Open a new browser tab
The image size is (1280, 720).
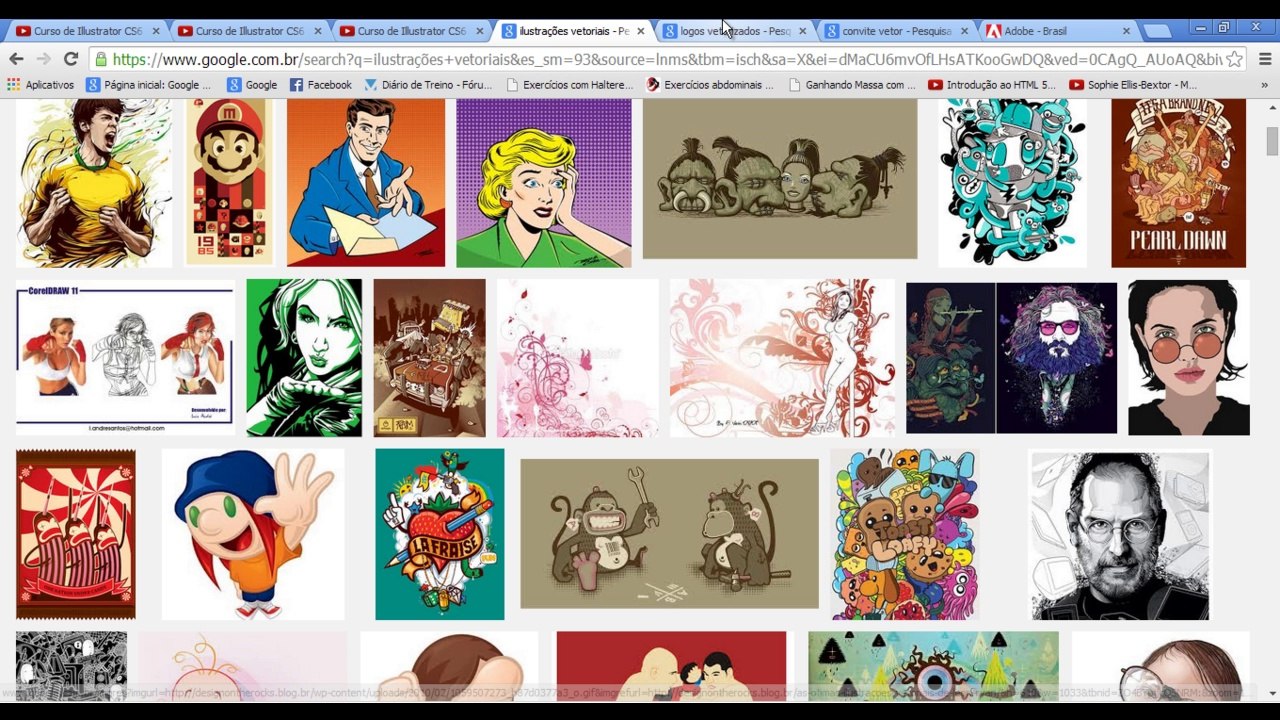1157,31
